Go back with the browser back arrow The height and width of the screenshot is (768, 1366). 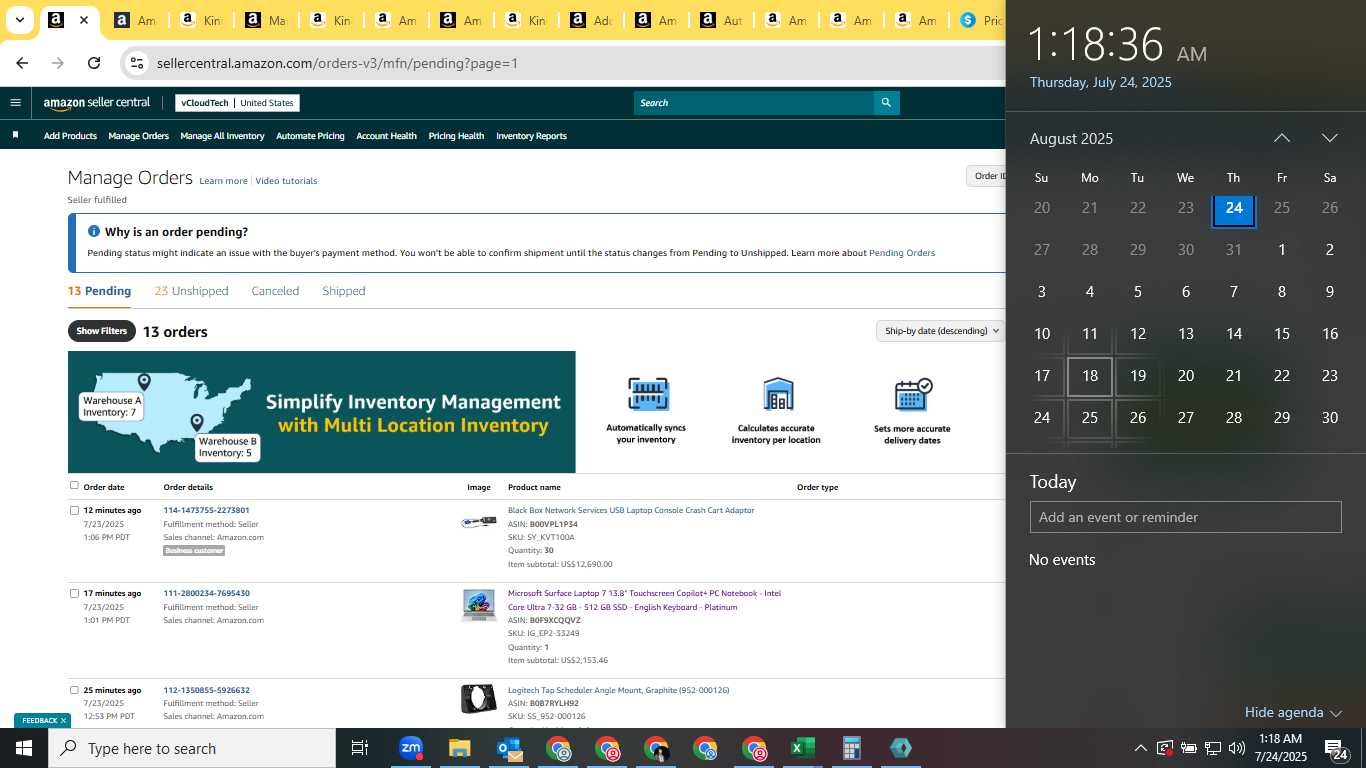[x=22, y=63]
